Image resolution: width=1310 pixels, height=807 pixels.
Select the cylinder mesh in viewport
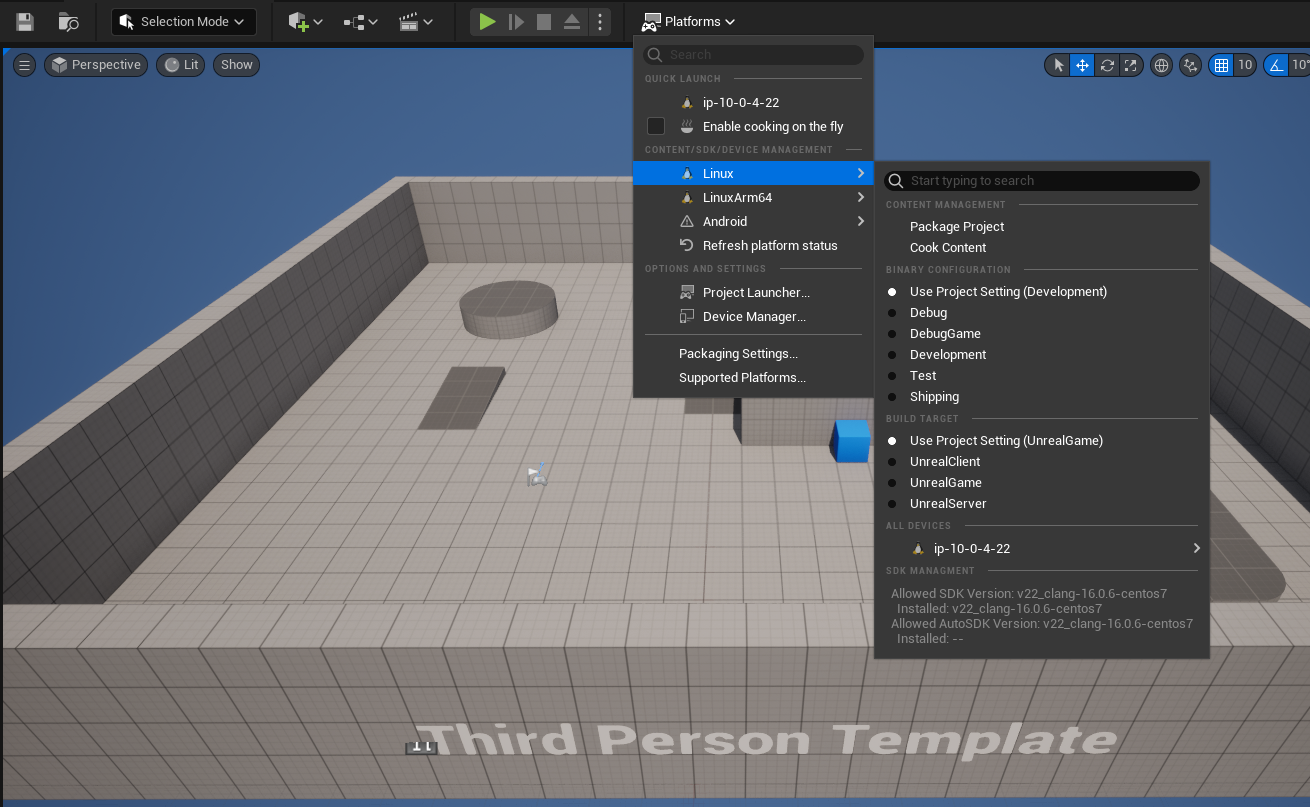click(x=508, y=308)
